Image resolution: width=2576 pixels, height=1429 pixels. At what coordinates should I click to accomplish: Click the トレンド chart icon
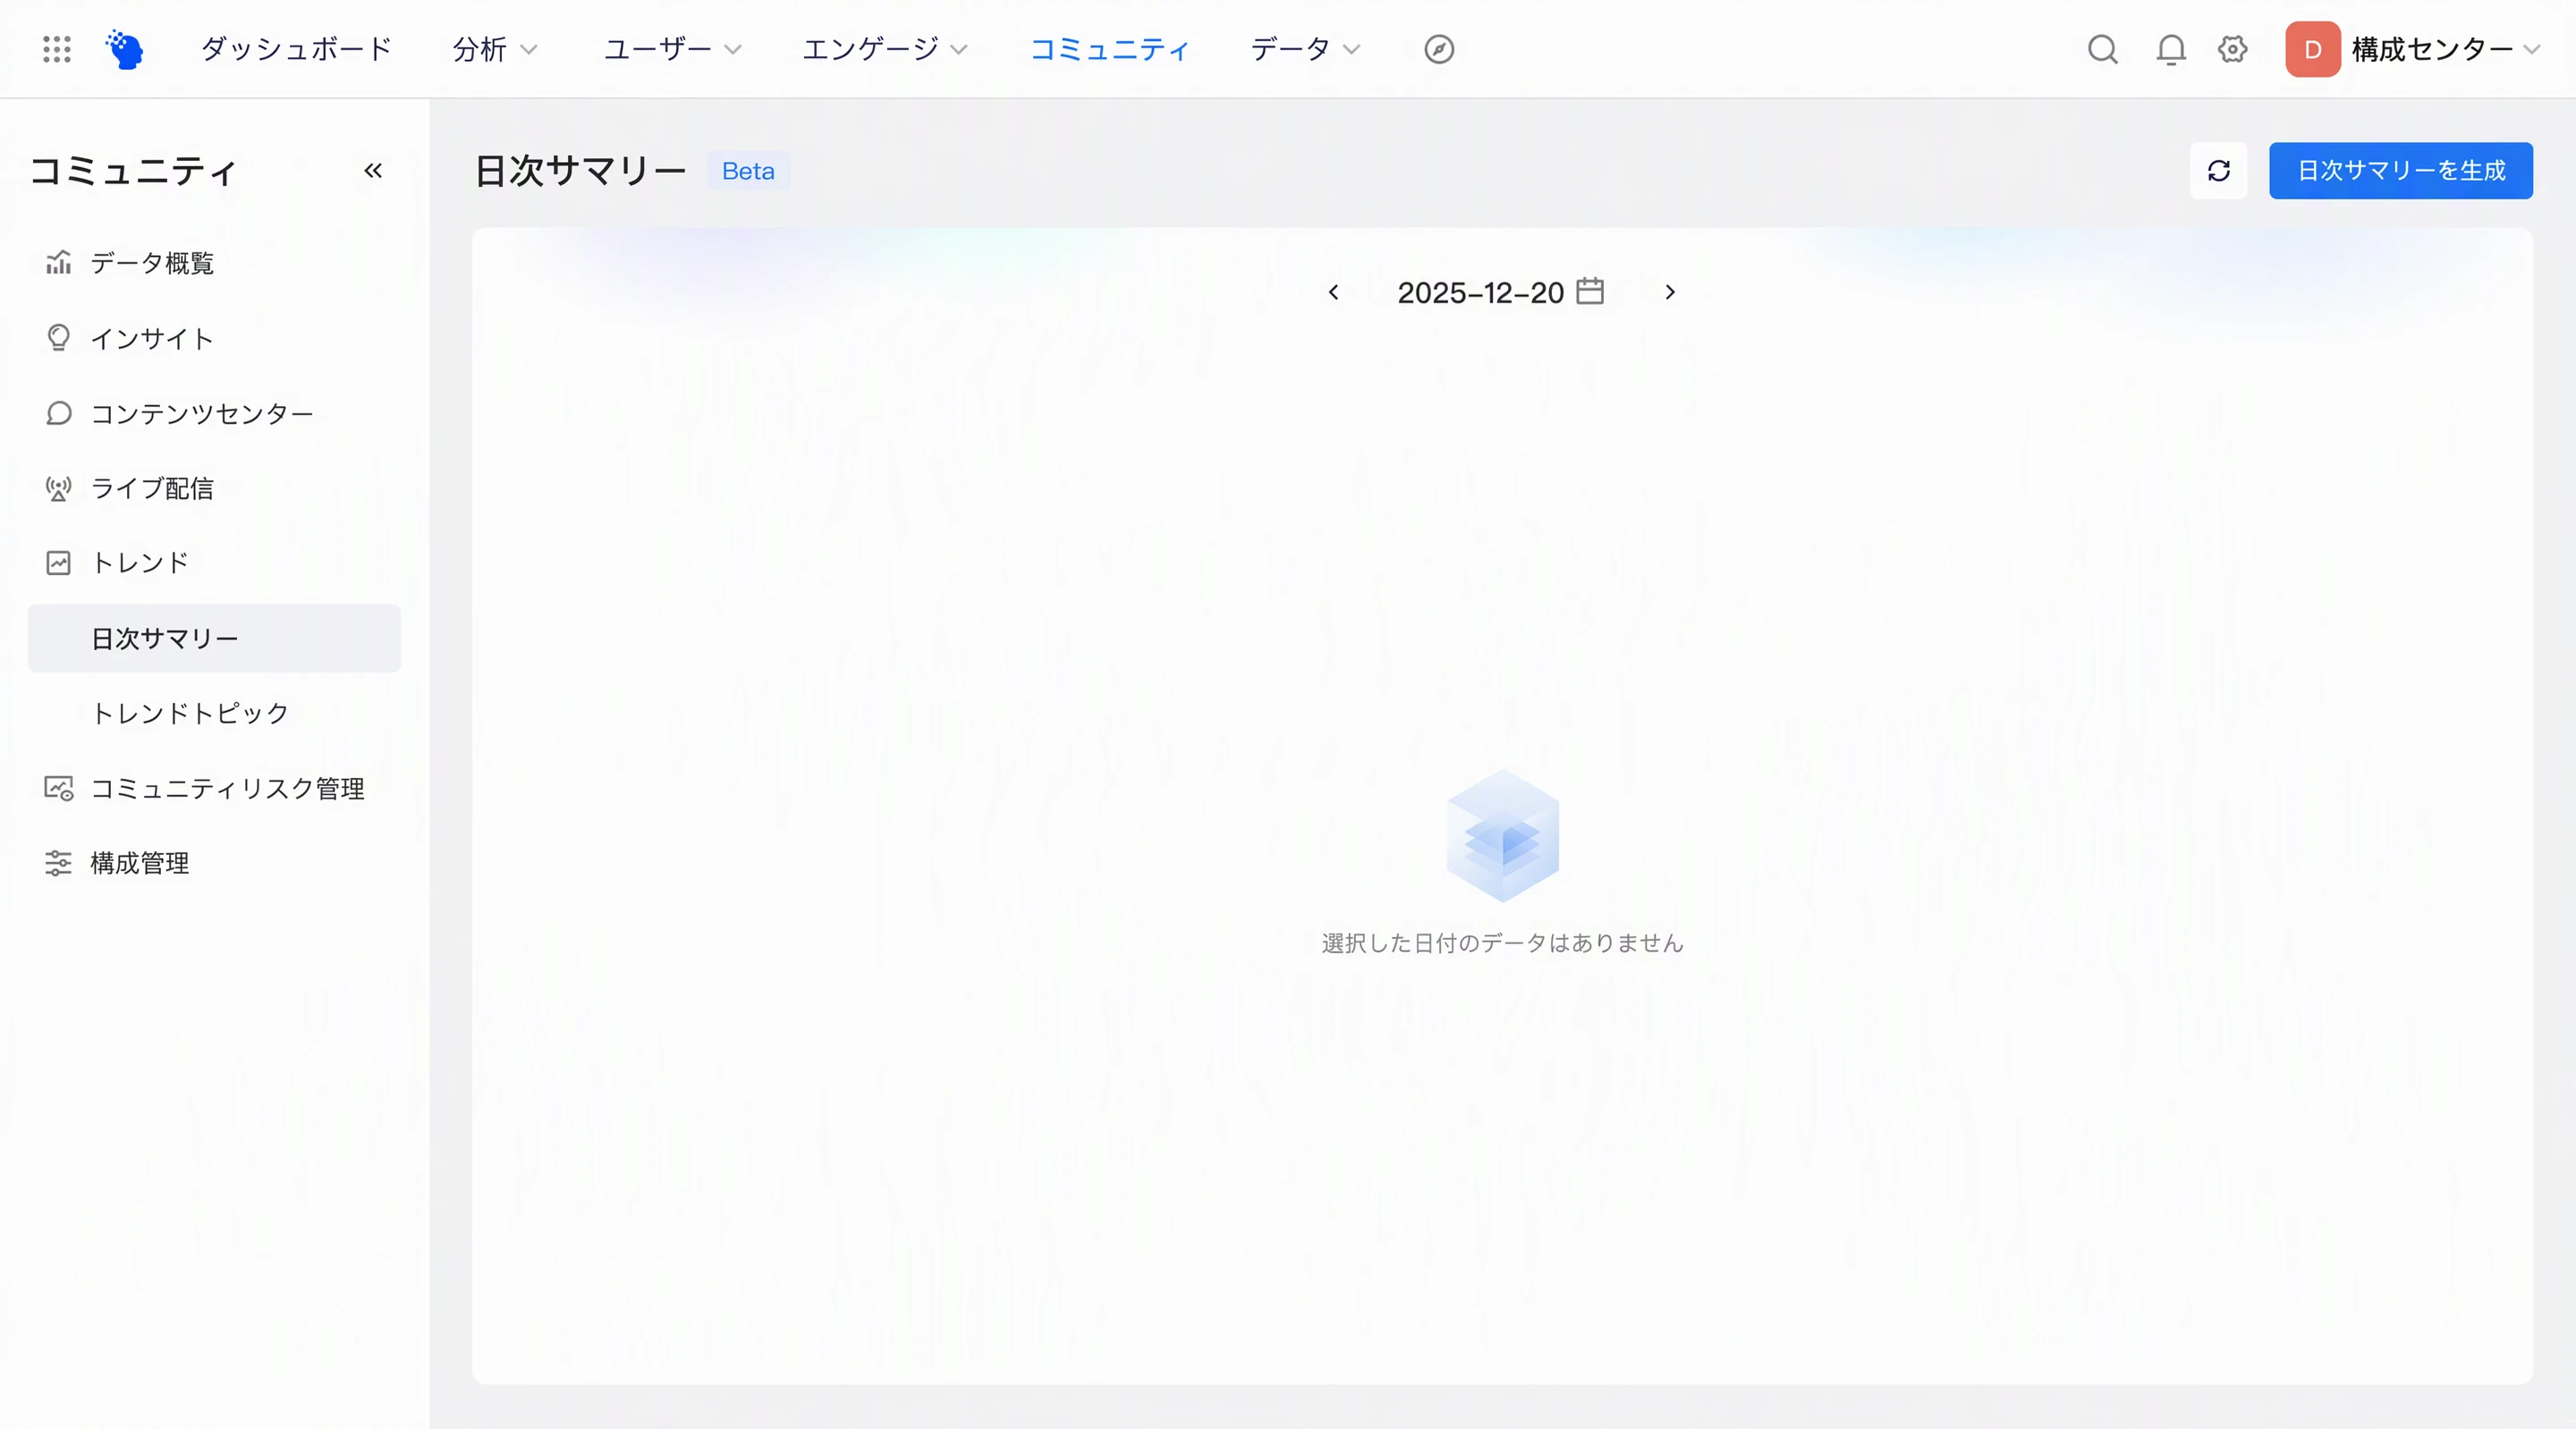tap(58, 563)
